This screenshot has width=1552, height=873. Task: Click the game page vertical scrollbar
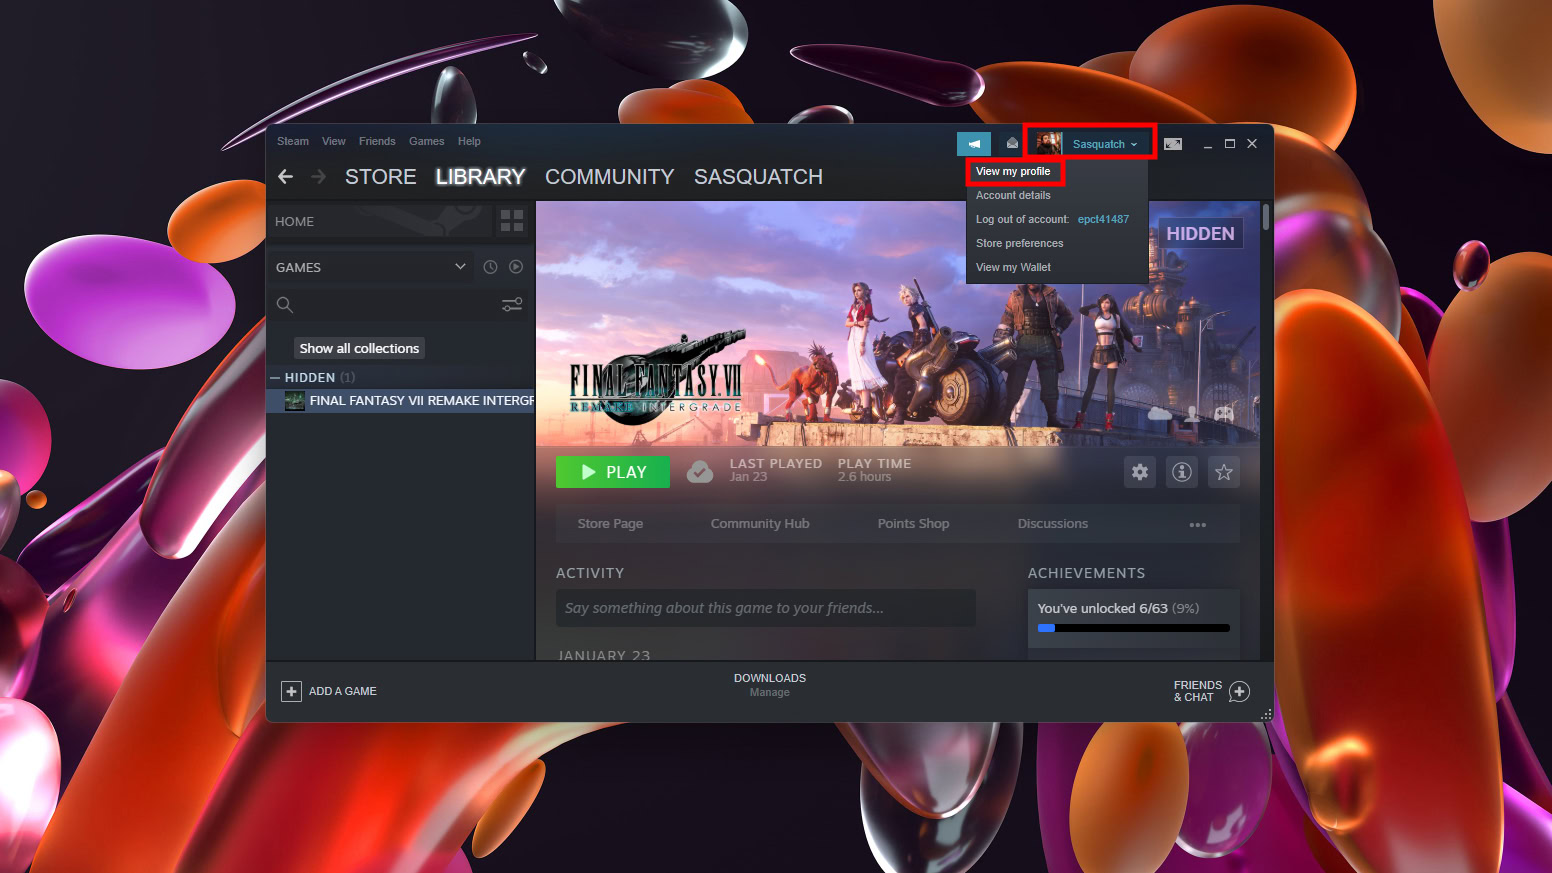click(x=1266, y=217)
